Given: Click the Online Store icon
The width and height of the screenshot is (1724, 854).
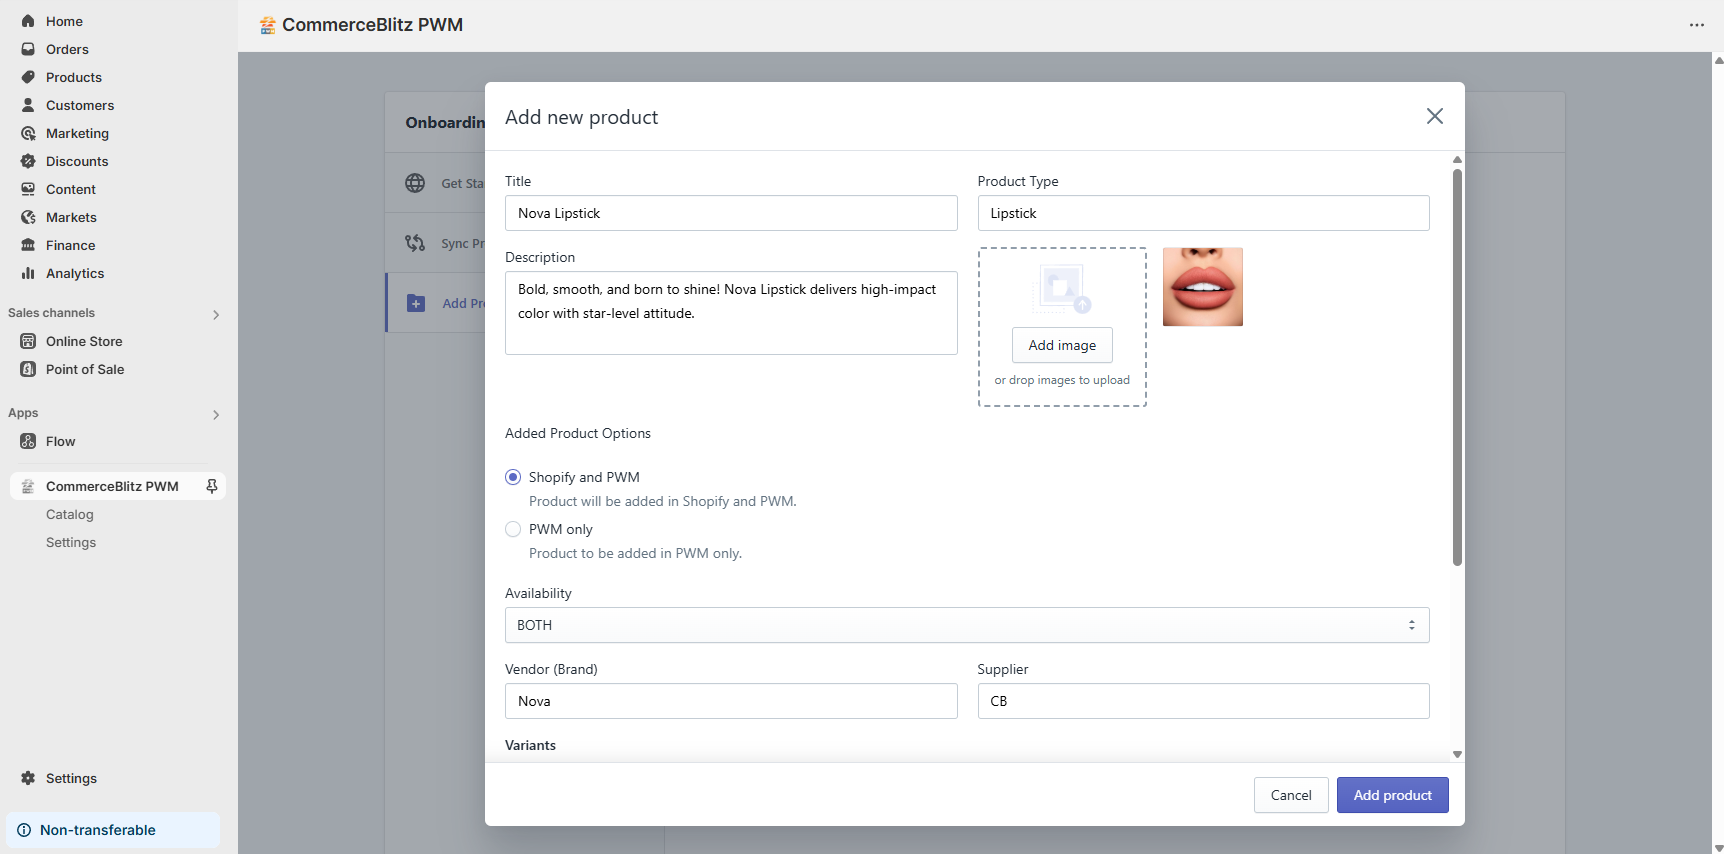Looking at the screenshot, I should pos(28,341).
